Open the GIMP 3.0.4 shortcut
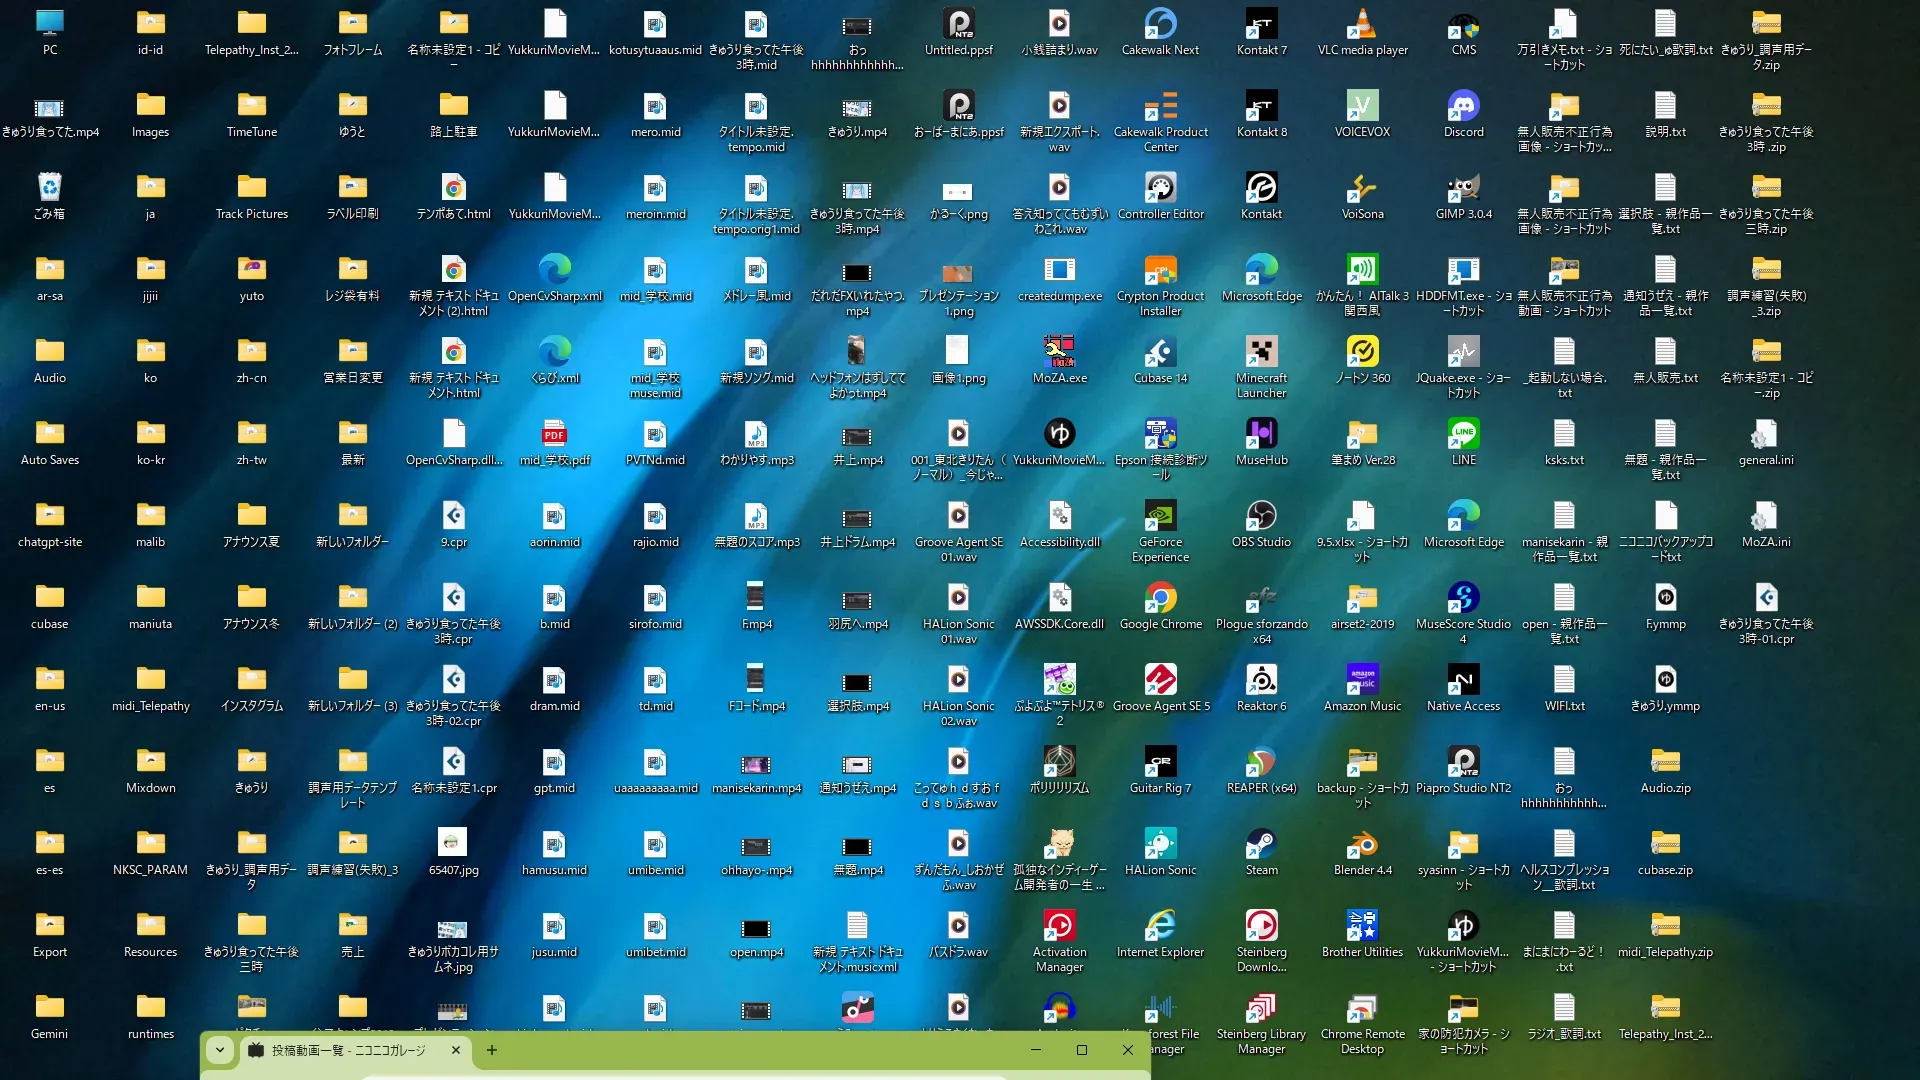Viewport: 1920px width, 1080px height. click(x=1463, y=188)
